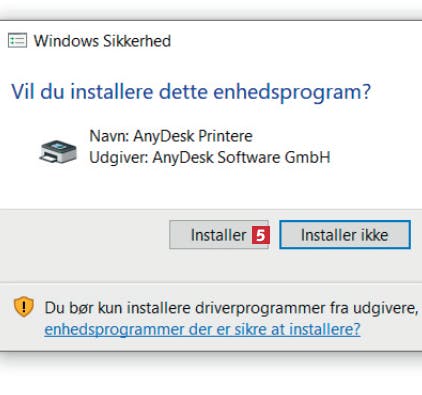The width and height of the screenshot is (422, 395).
Task: Click the publisher name AnyDesk Software GmbH
Action: pyautogui.click(x=241, y=157)
